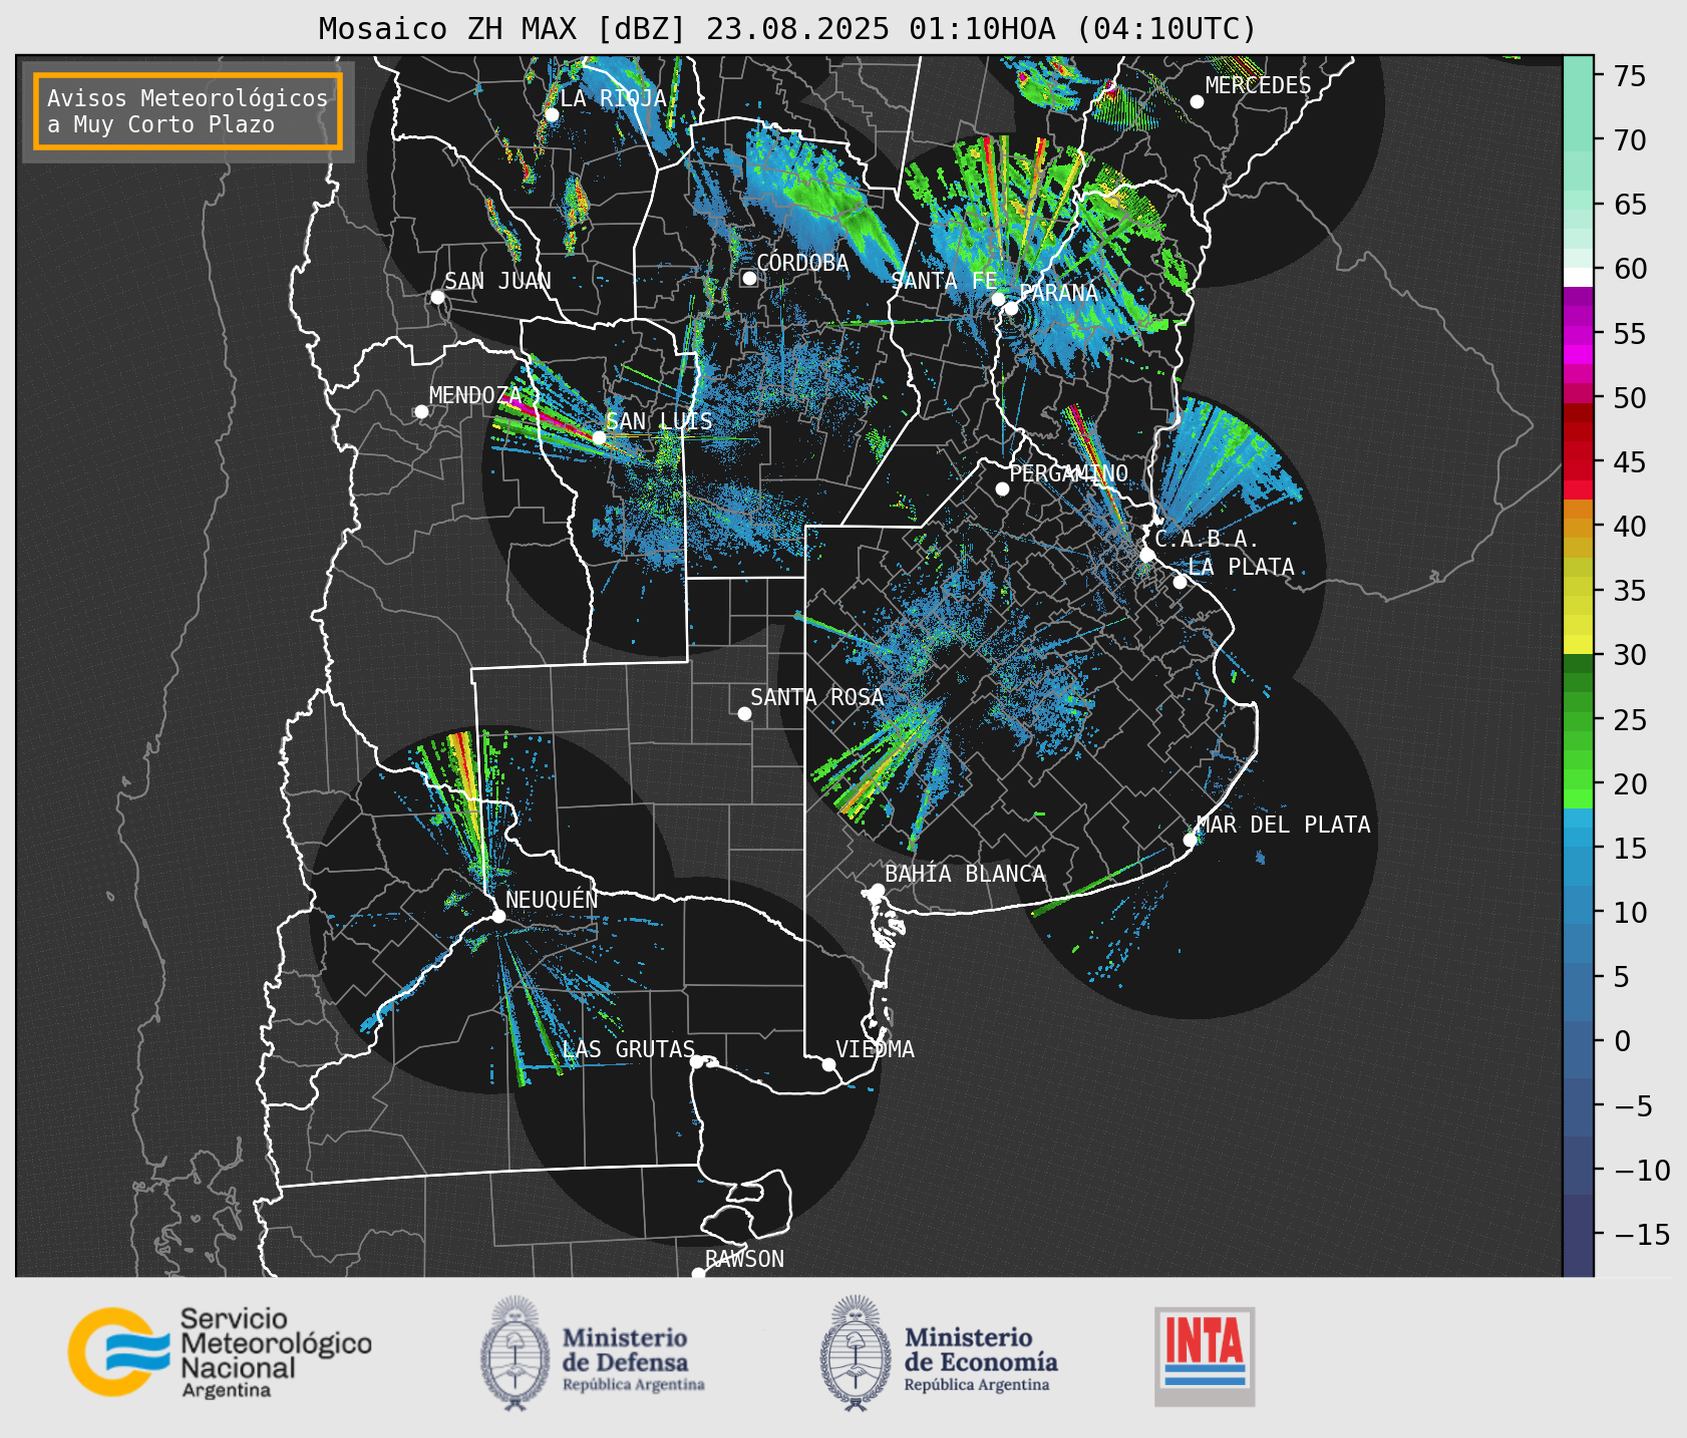This screenshot has height=1438, width=1687.
Task: Select the Rawson city marker
Action: tap(698, 1273)
